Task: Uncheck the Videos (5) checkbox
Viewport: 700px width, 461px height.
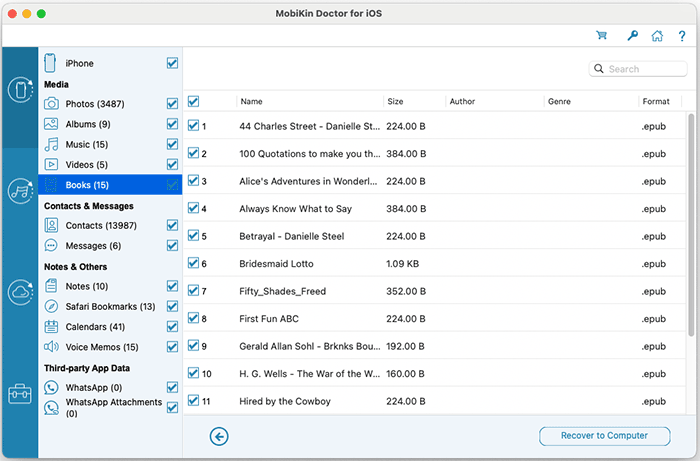Action: (172, 164)
